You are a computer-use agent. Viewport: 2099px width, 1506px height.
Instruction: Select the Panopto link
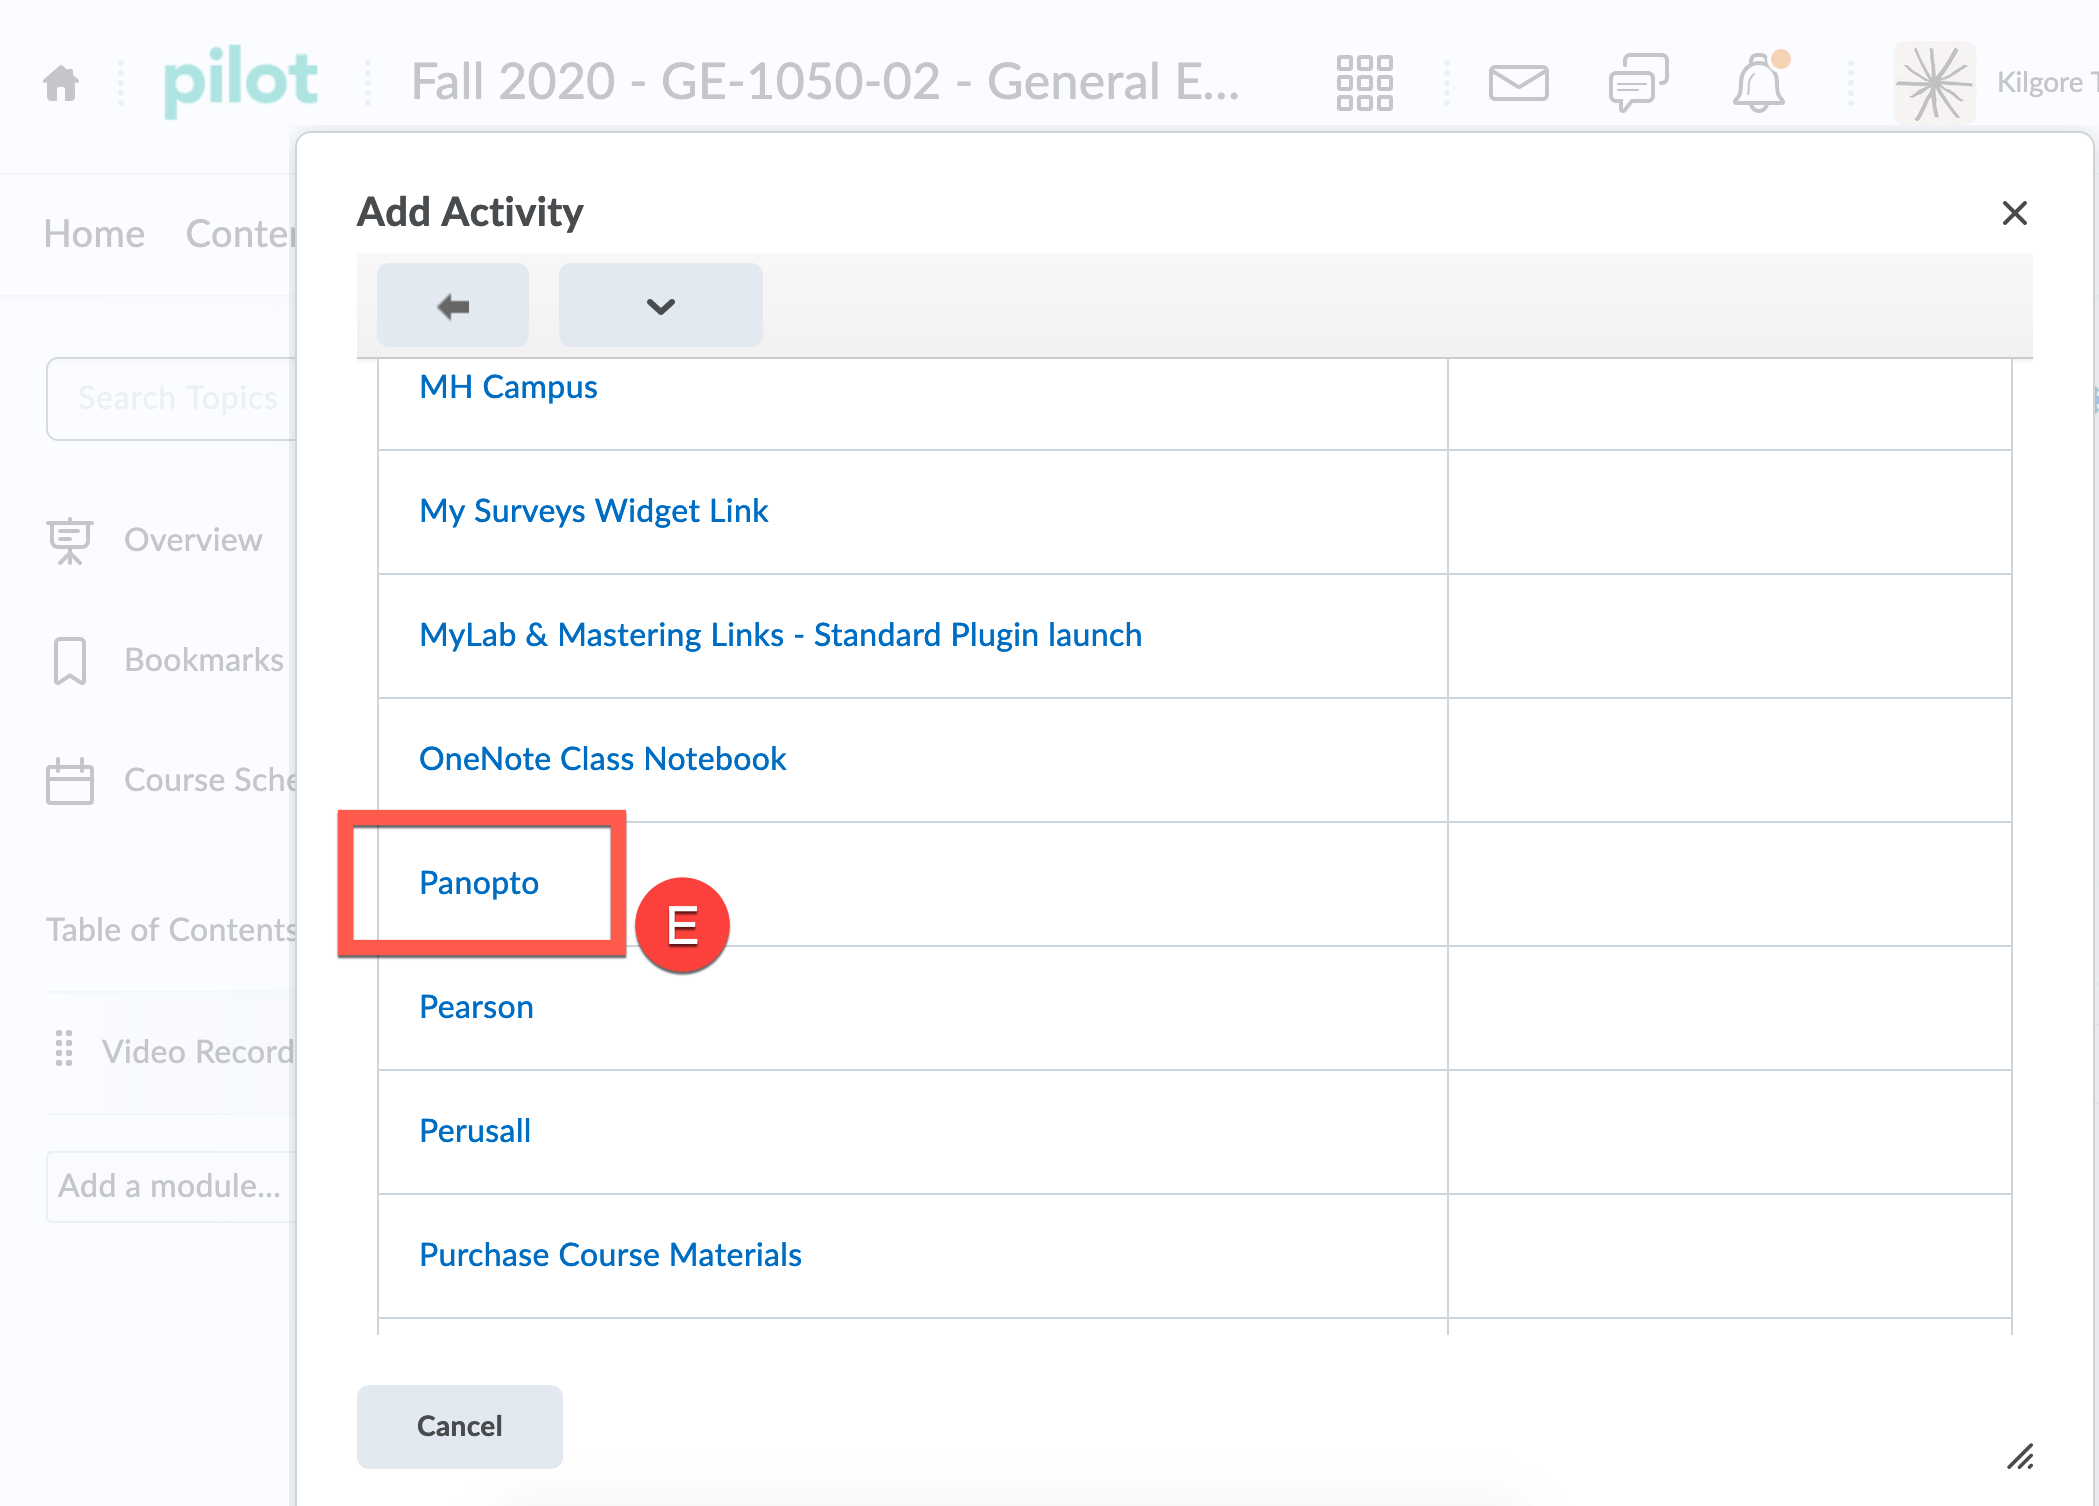479,883
